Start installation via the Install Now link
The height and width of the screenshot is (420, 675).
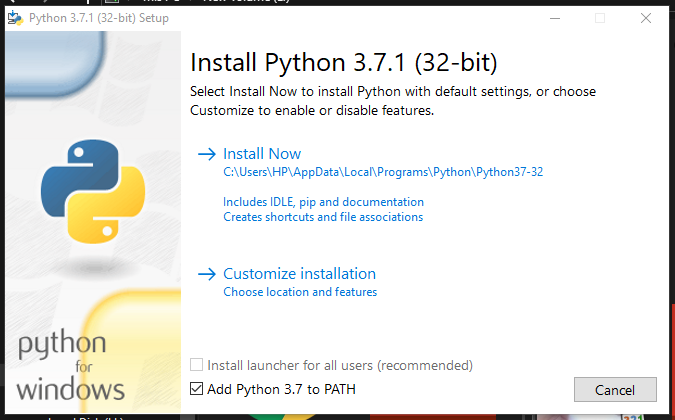coord(261,154)
